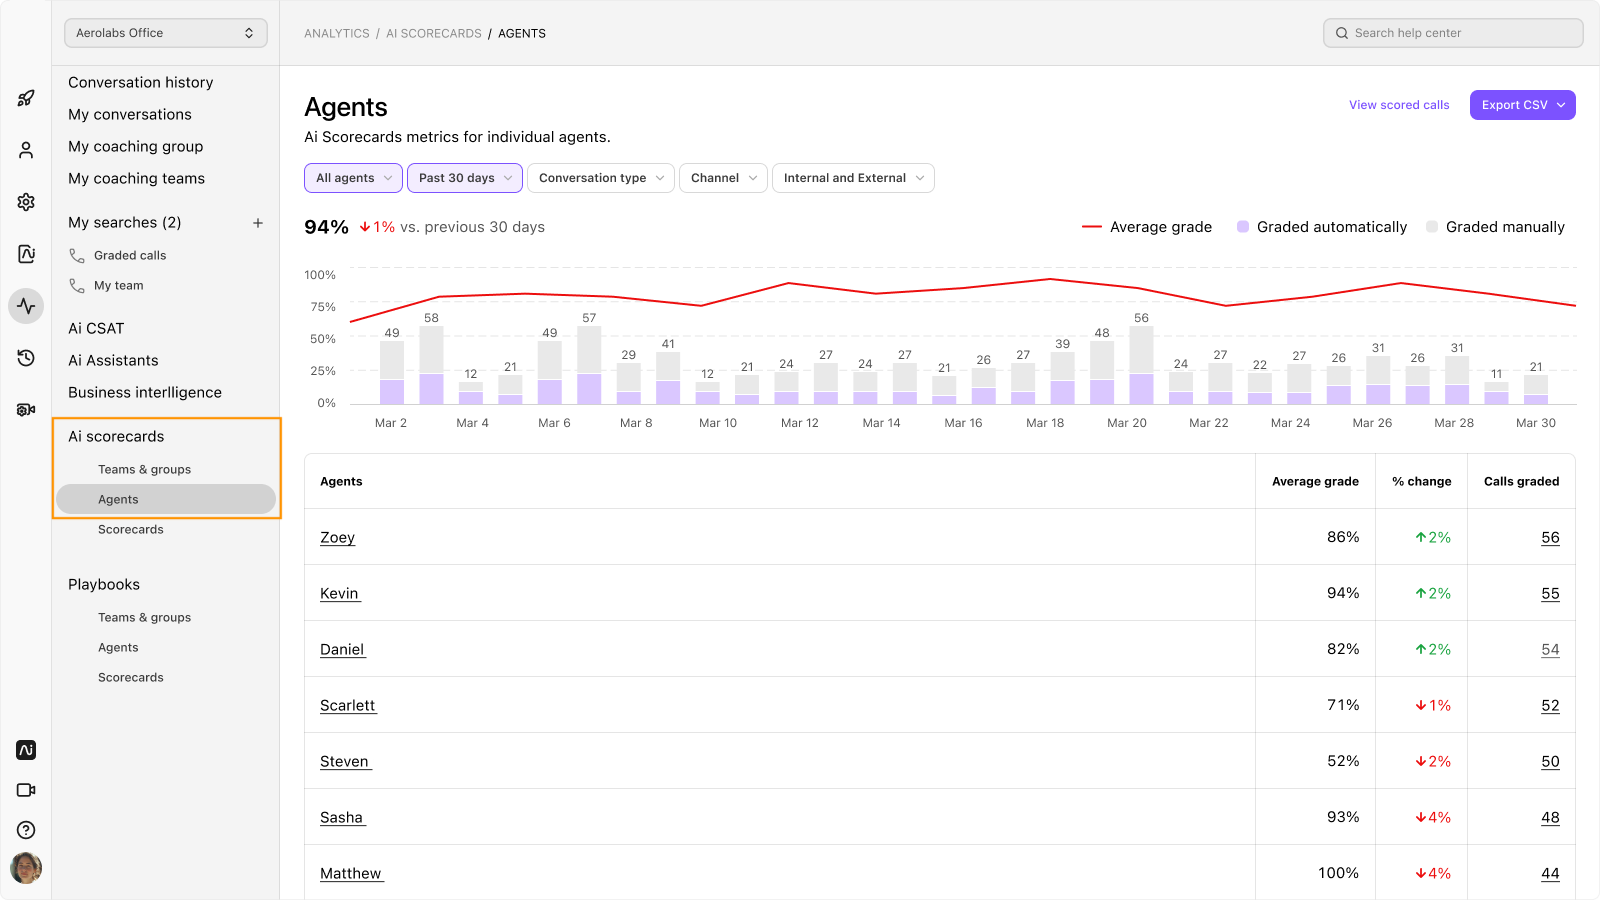Open the Aerolabs Office workspace selector
Viewport: 1600px width, 900px height.
click(166, 33)
